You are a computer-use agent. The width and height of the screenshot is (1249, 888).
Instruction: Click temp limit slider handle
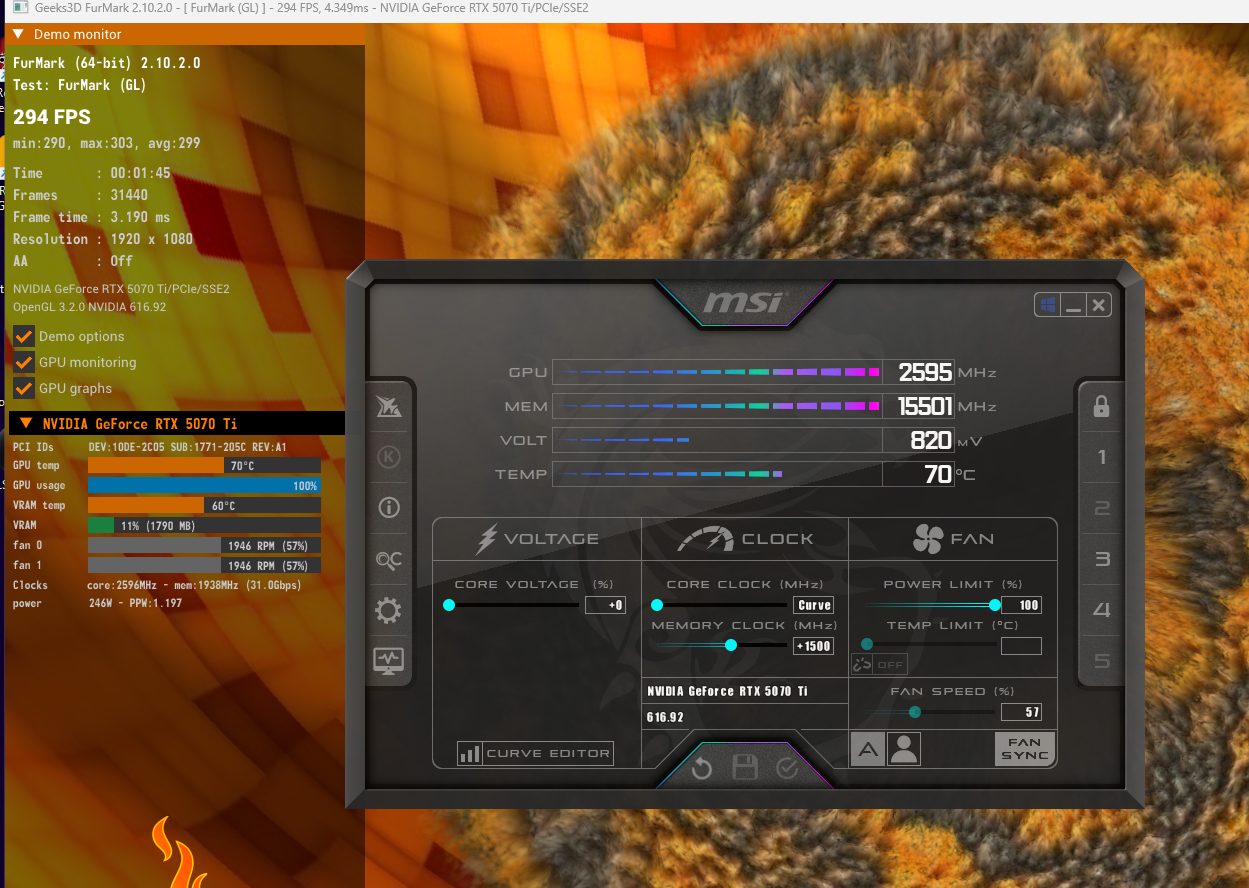(x=867, y=645)
